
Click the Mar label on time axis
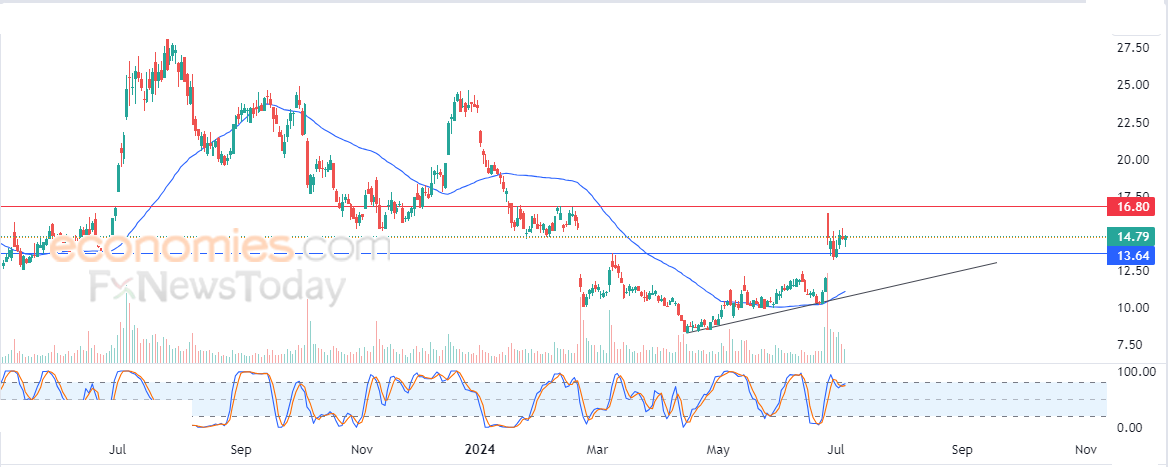(597, 450)
